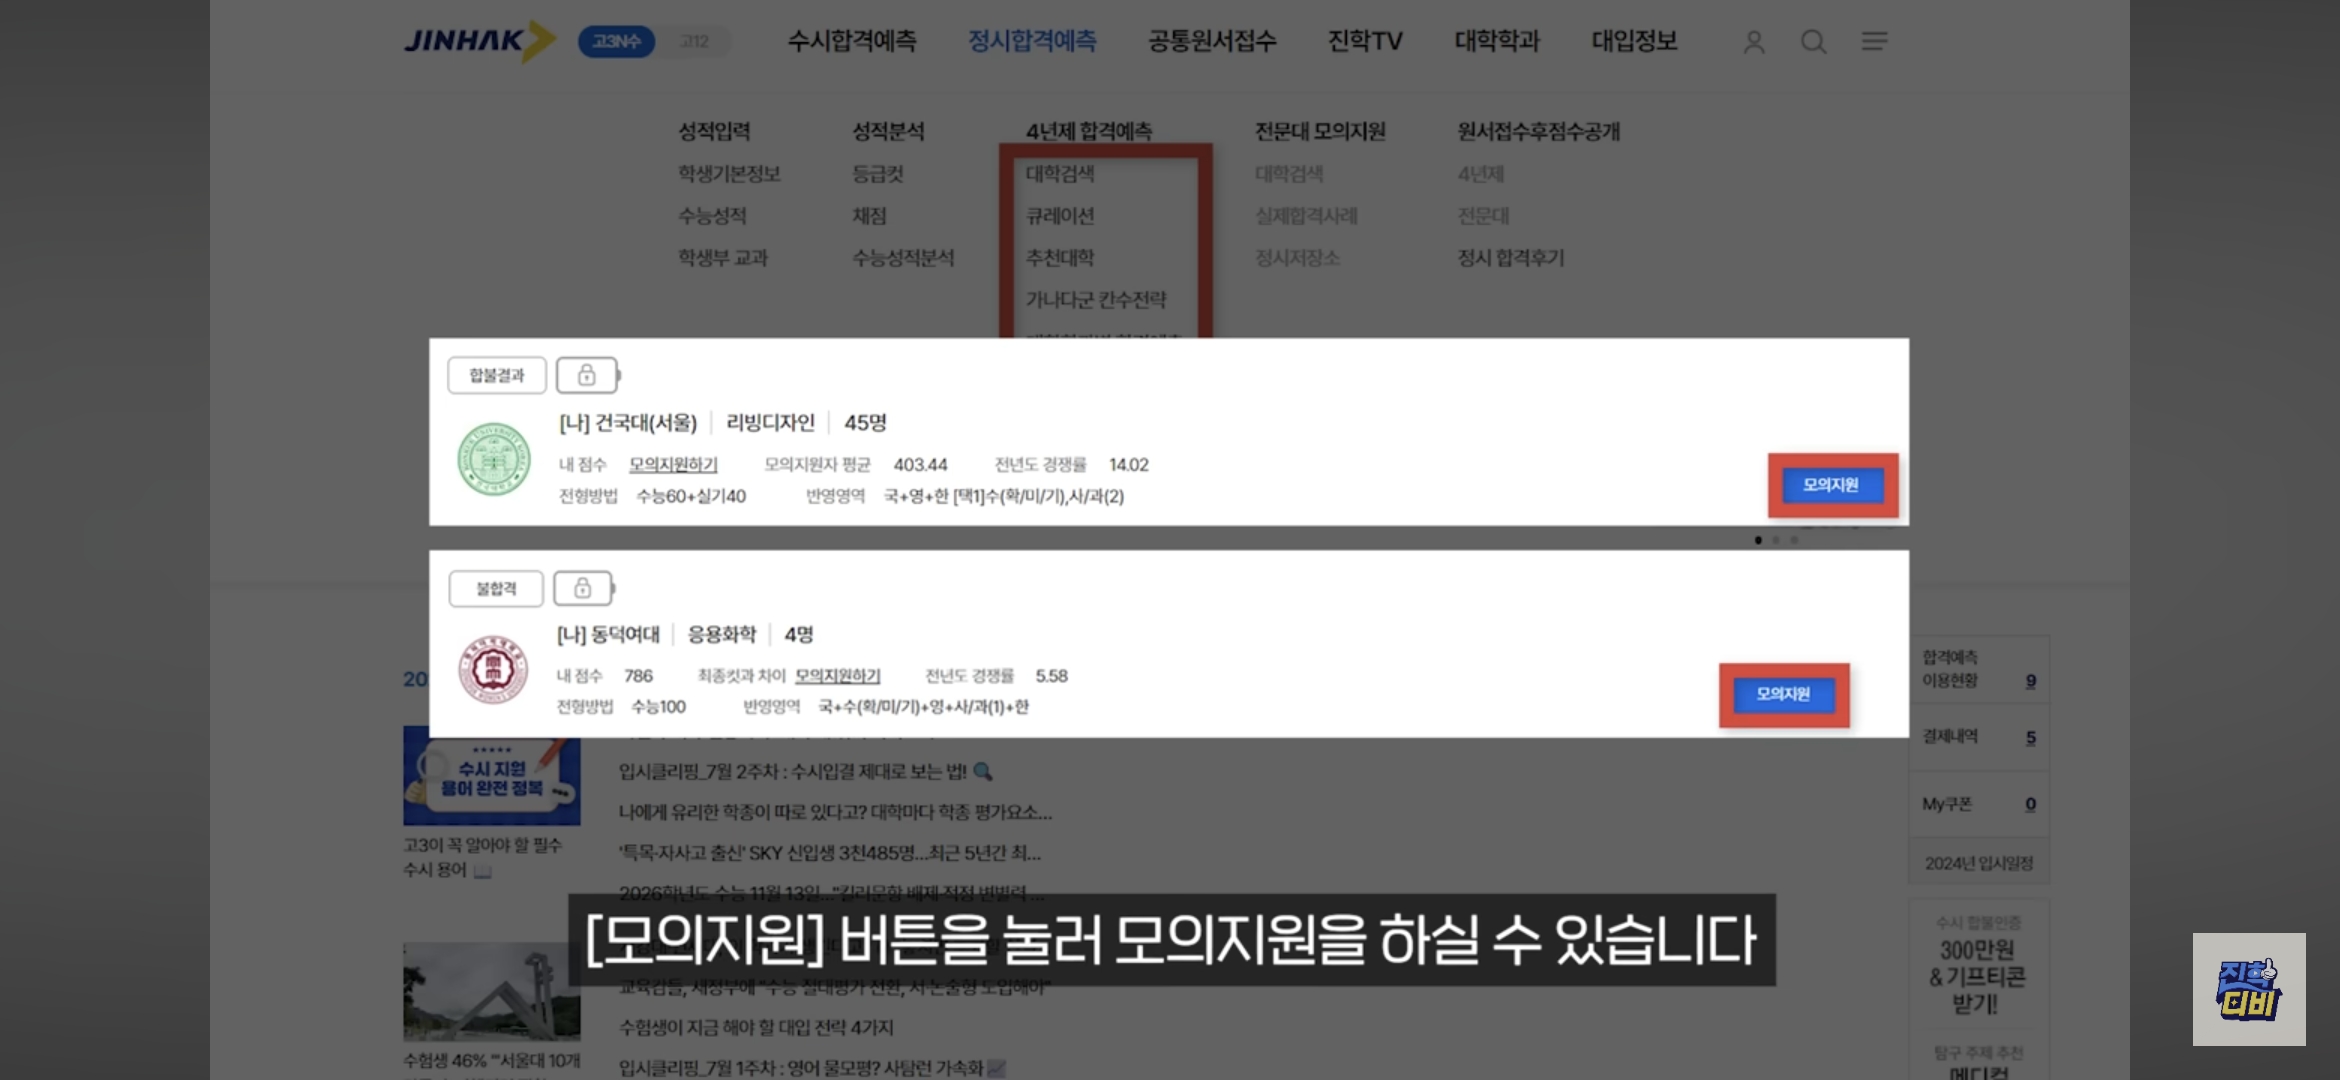Select 큐레이션 submenu item
This screenshot has height=1080, width=2340.
1060,216
